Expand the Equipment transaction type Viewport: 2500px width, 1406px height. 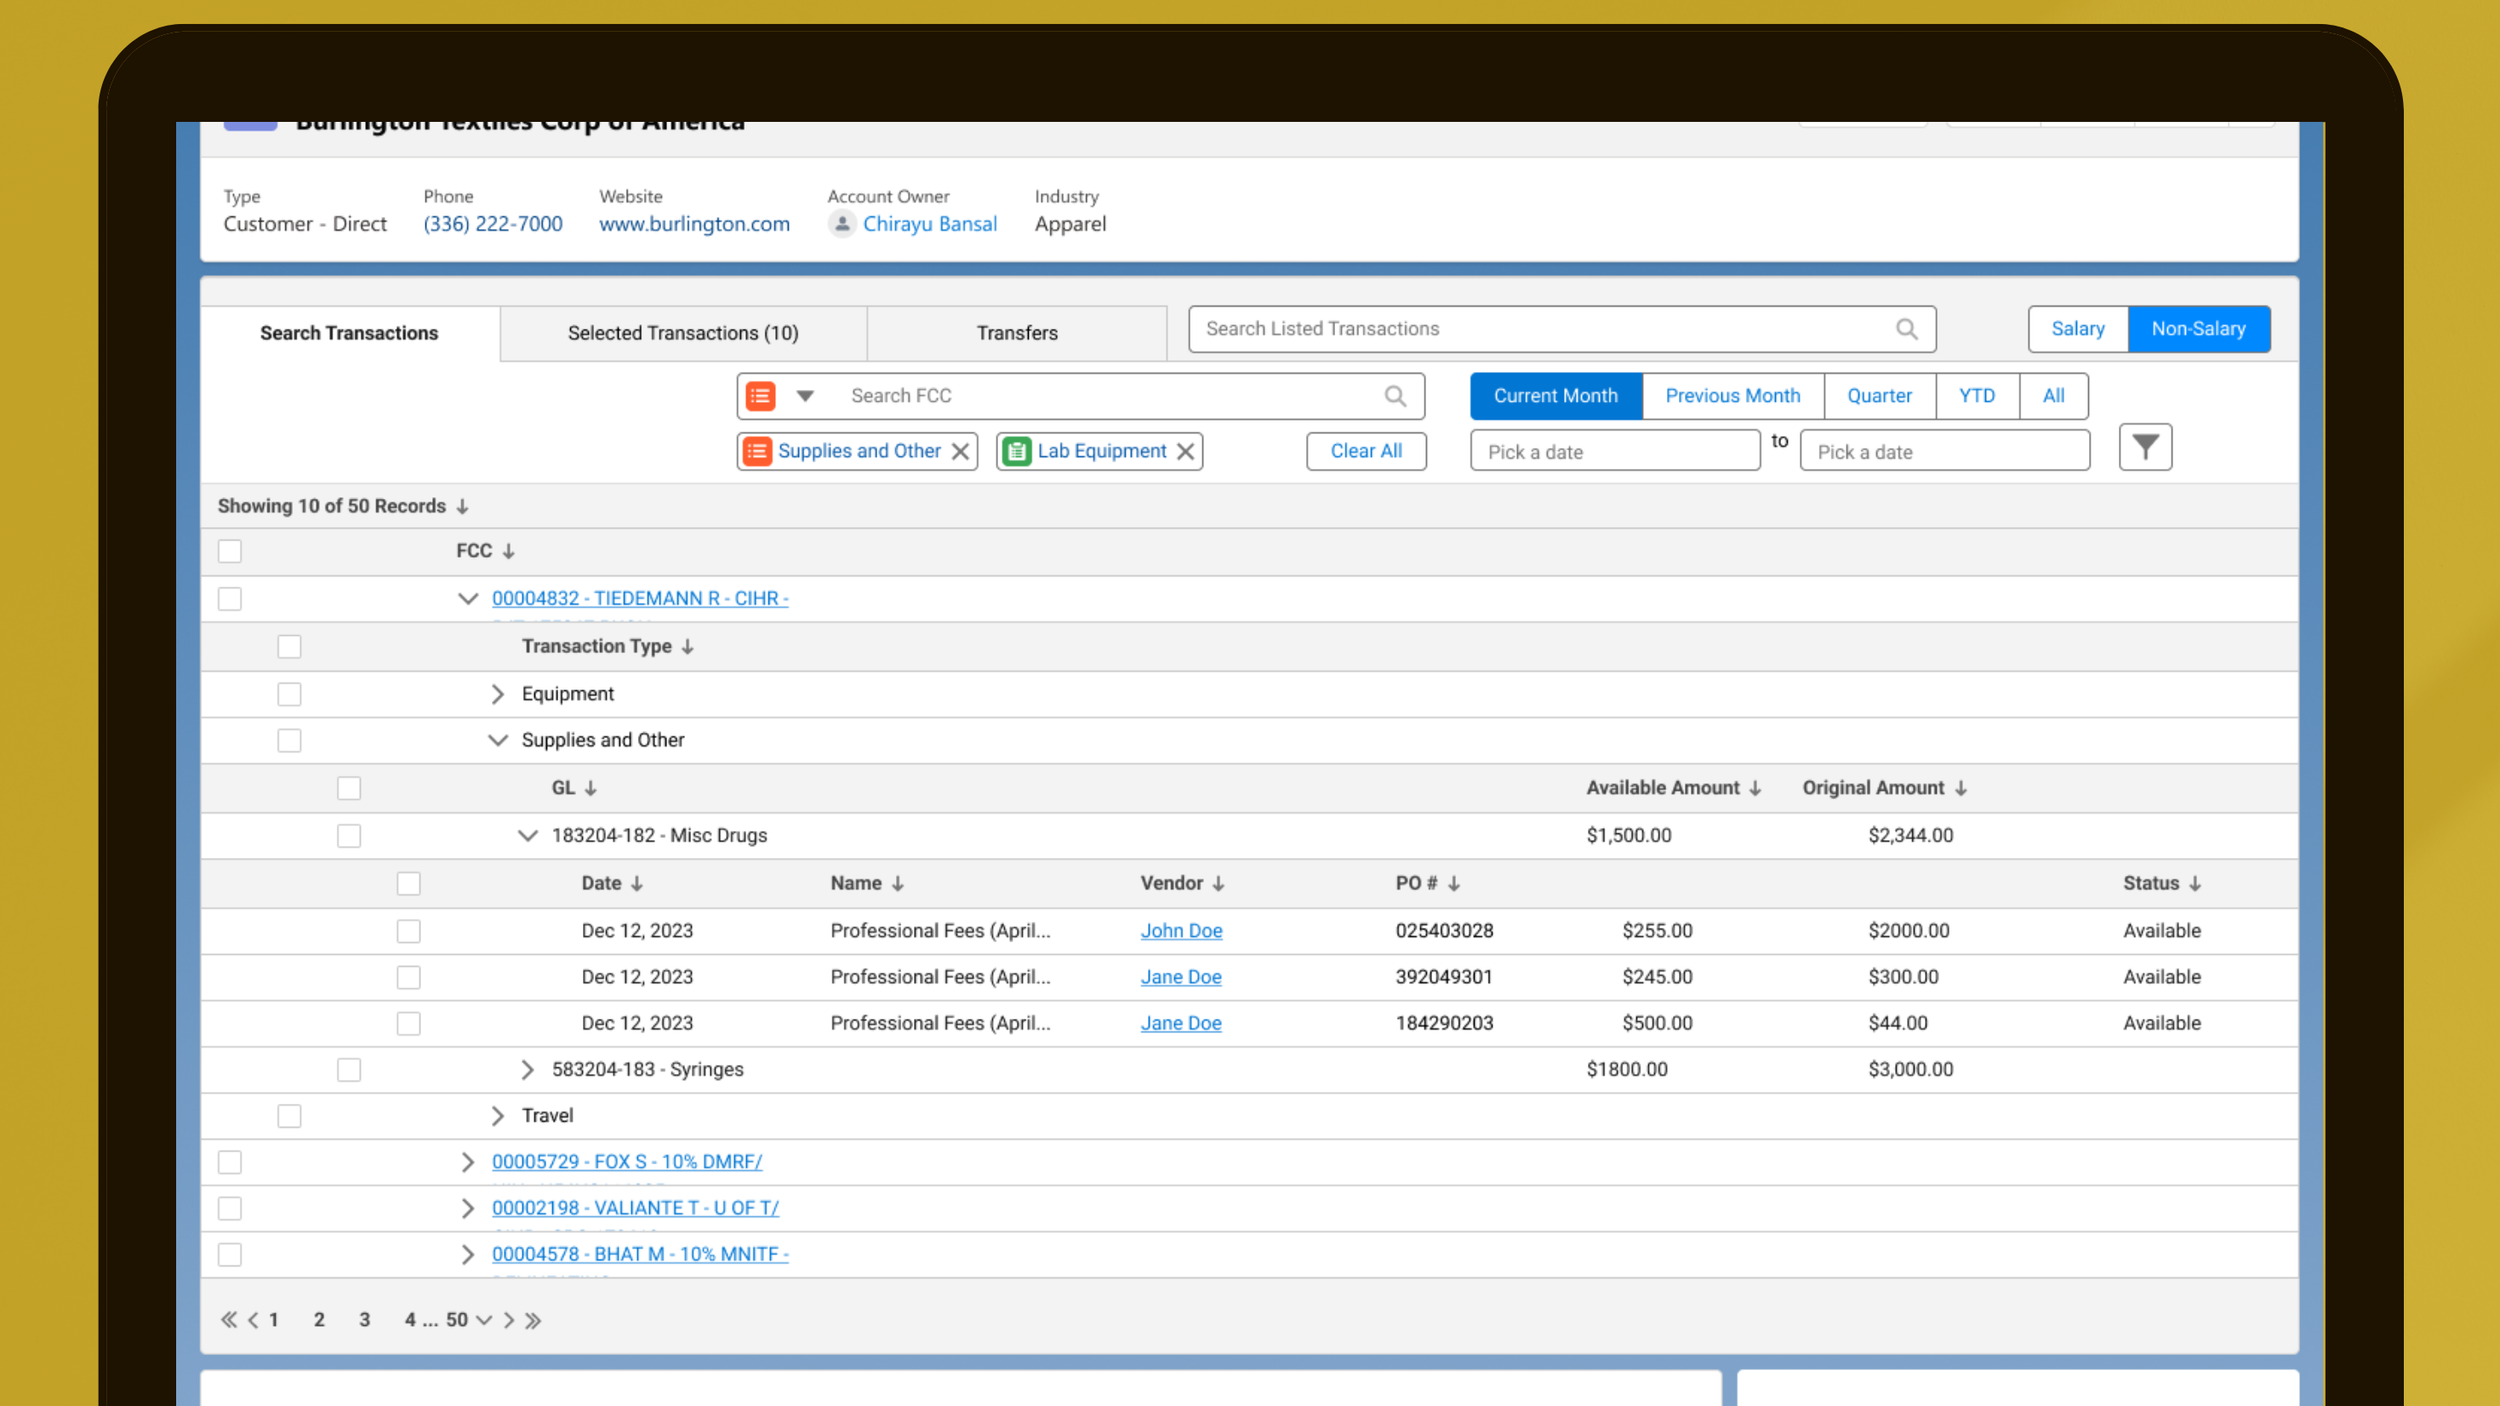point(497,694)
